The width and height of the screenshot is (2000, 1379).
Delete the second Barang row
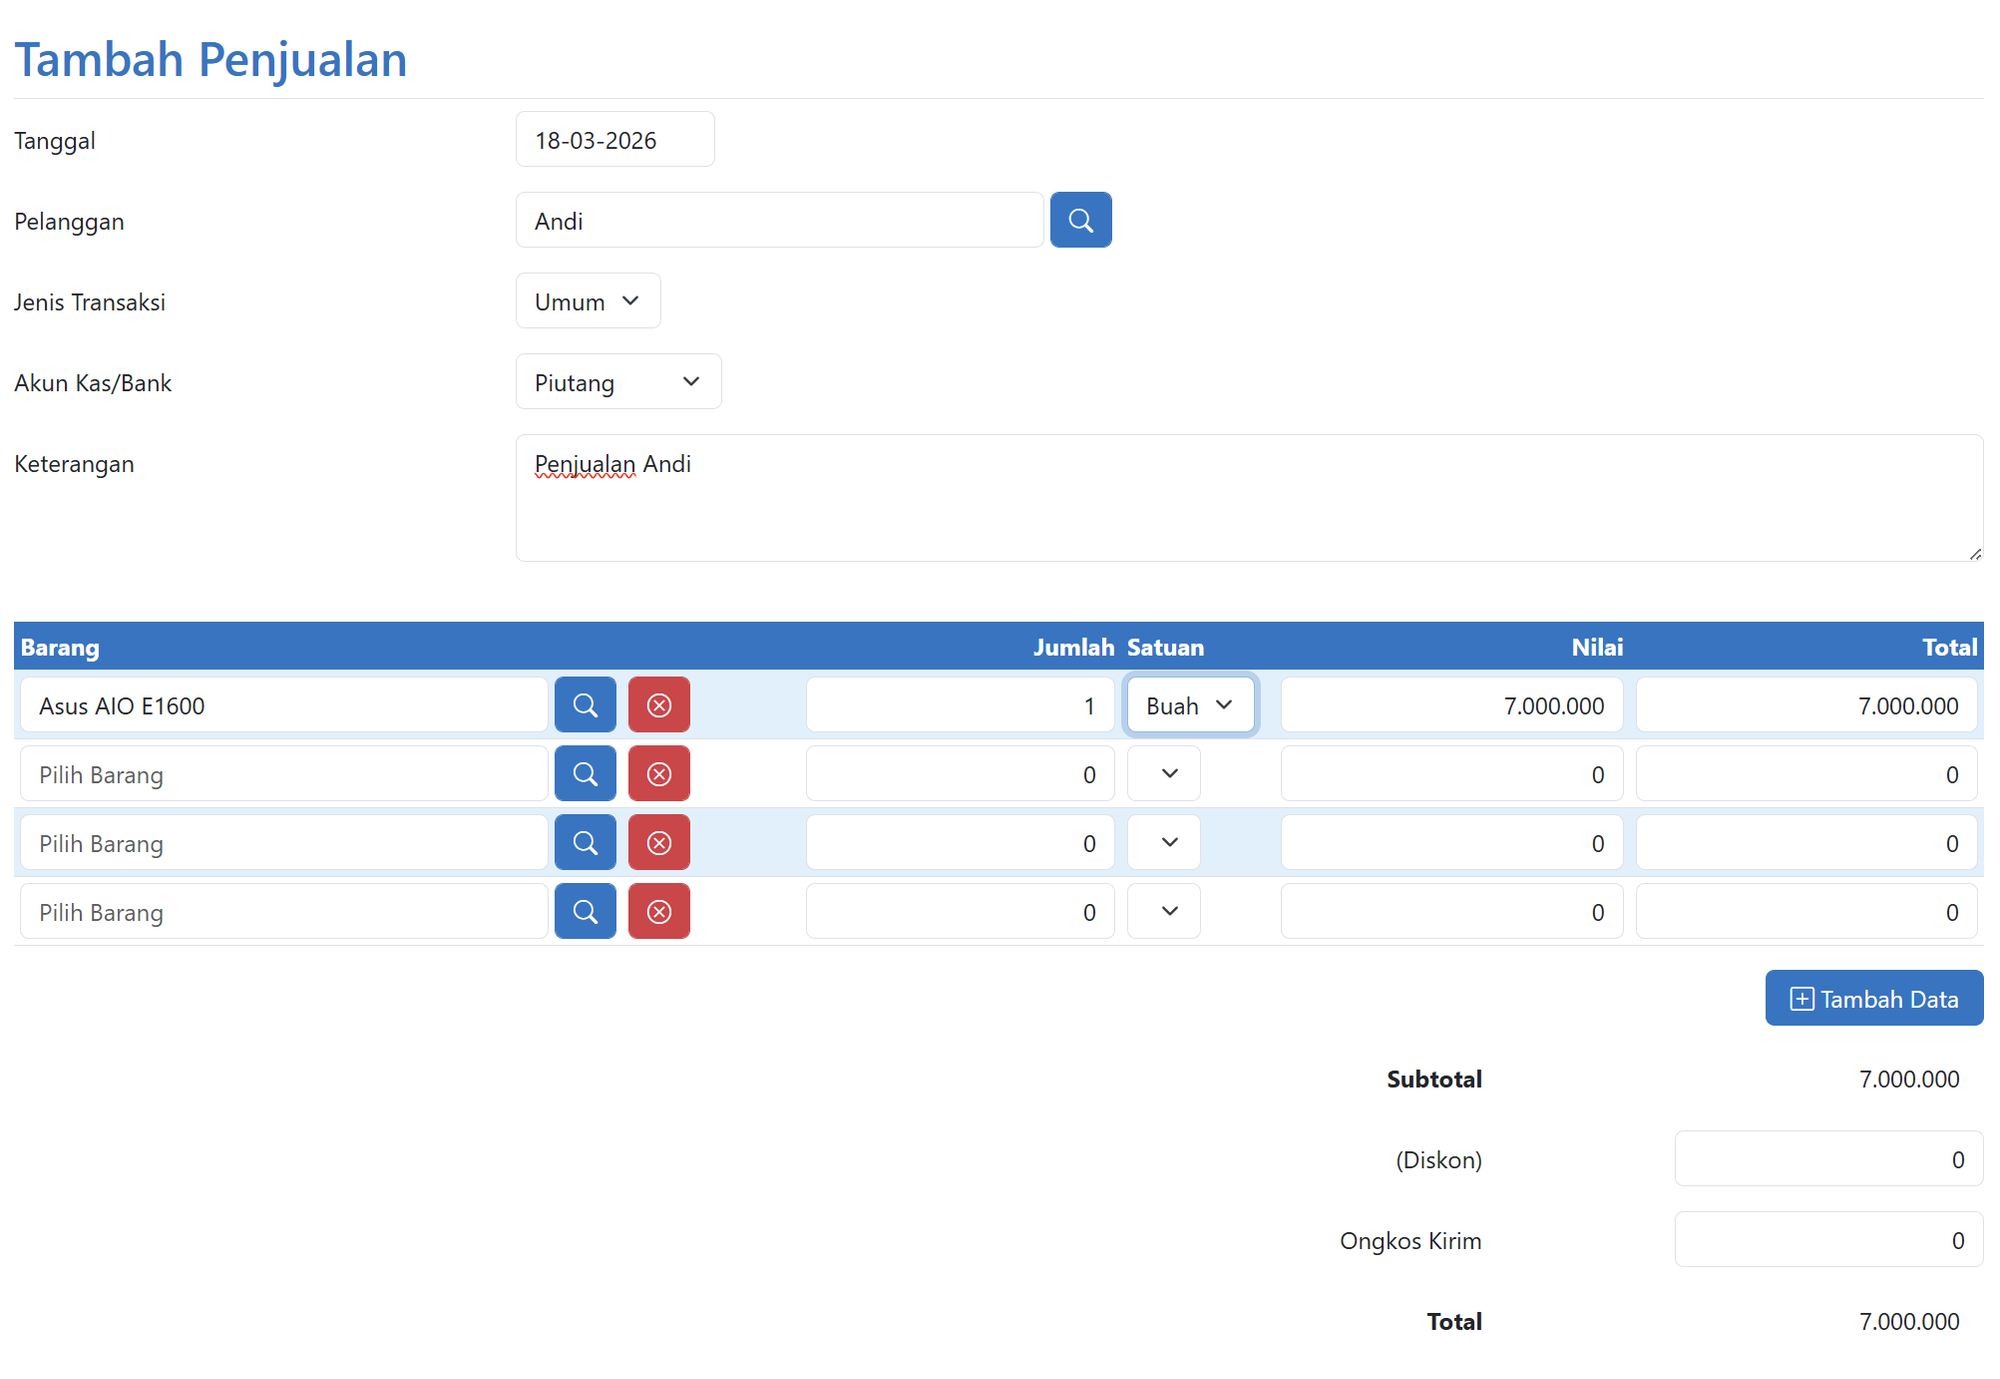pos(659,774)
